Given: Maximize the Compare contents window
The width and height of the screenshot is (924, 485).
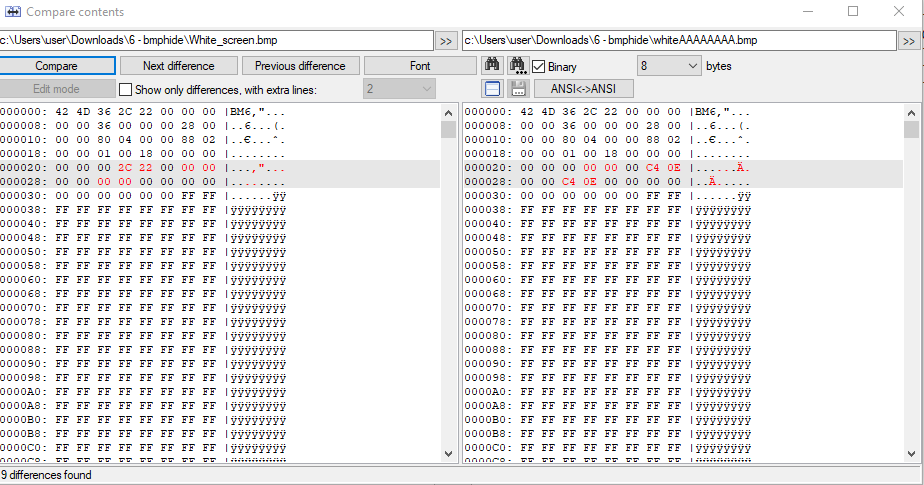Looking at the screenshot, I should click(x=853, y=11).
